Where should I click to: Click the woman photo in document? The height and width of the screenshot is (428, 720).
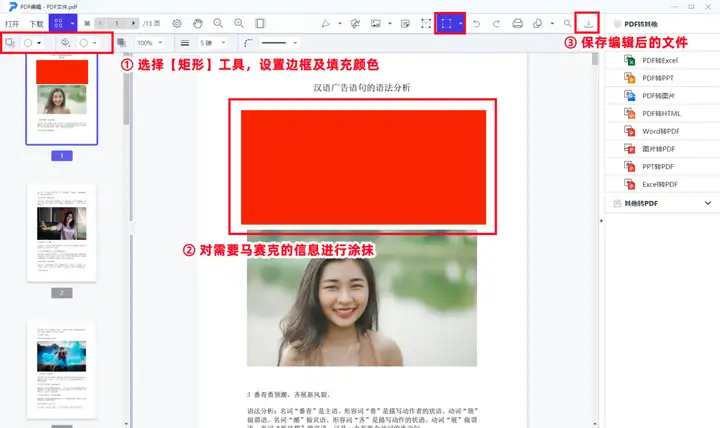click(x=362, y=298)
